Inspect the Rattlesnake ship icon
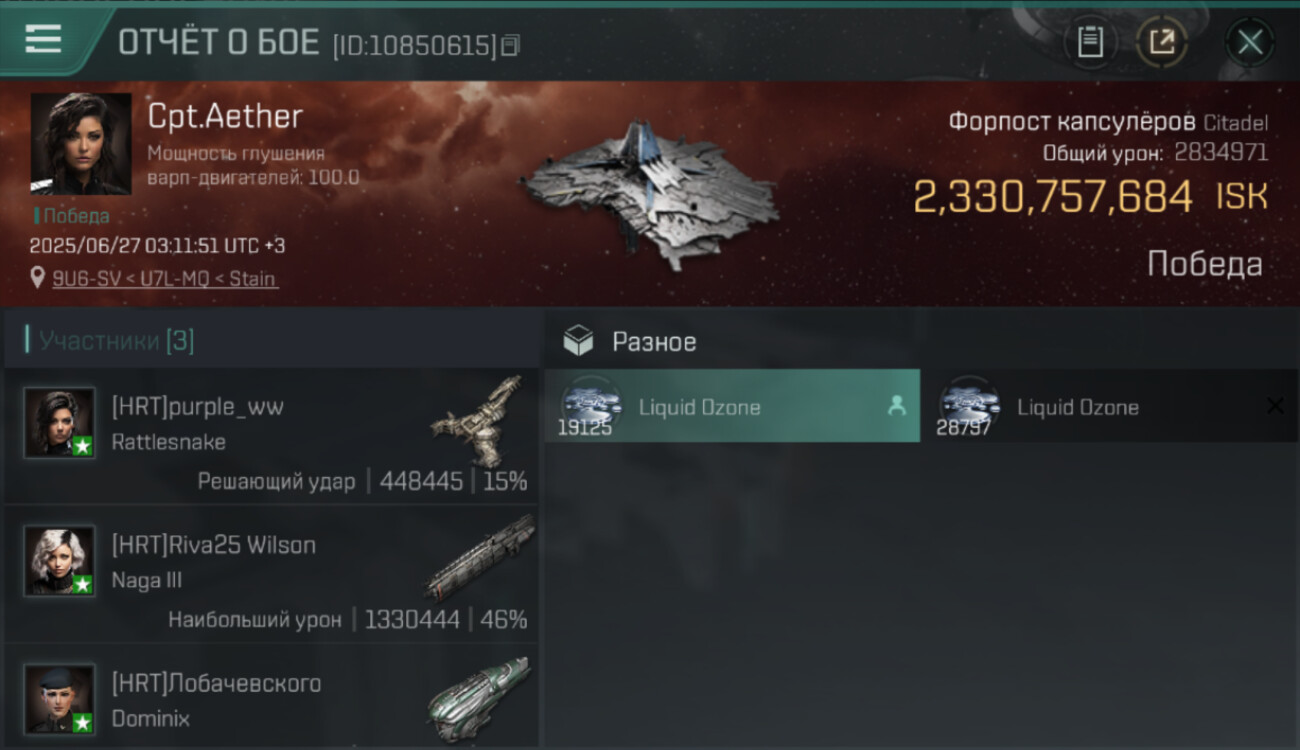1300x750 pixels. [x=480, y=420]
